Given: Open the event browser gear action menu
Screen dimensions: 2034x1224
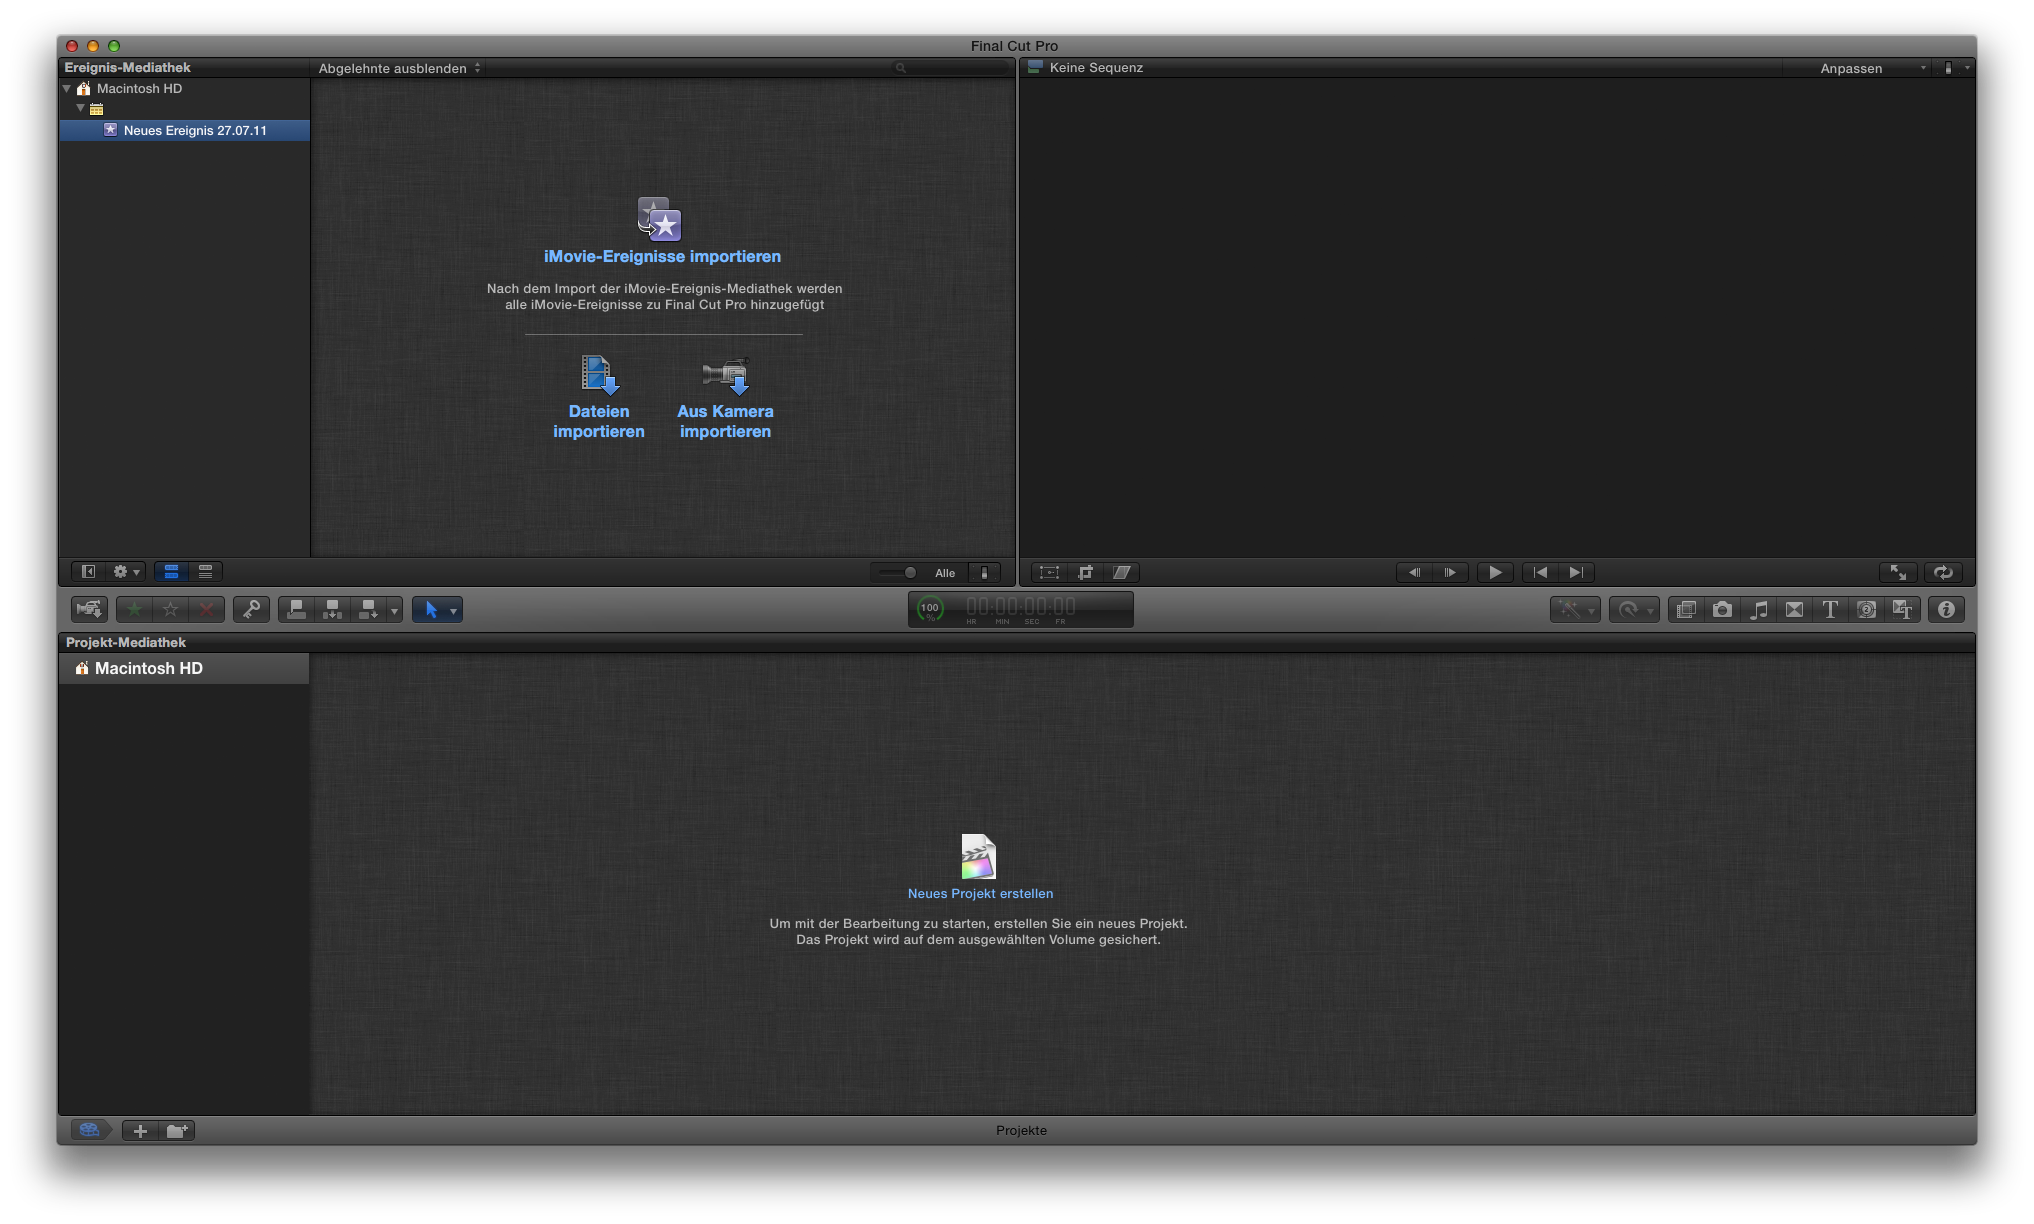Looking at the screenshot, I should point(125,571).
